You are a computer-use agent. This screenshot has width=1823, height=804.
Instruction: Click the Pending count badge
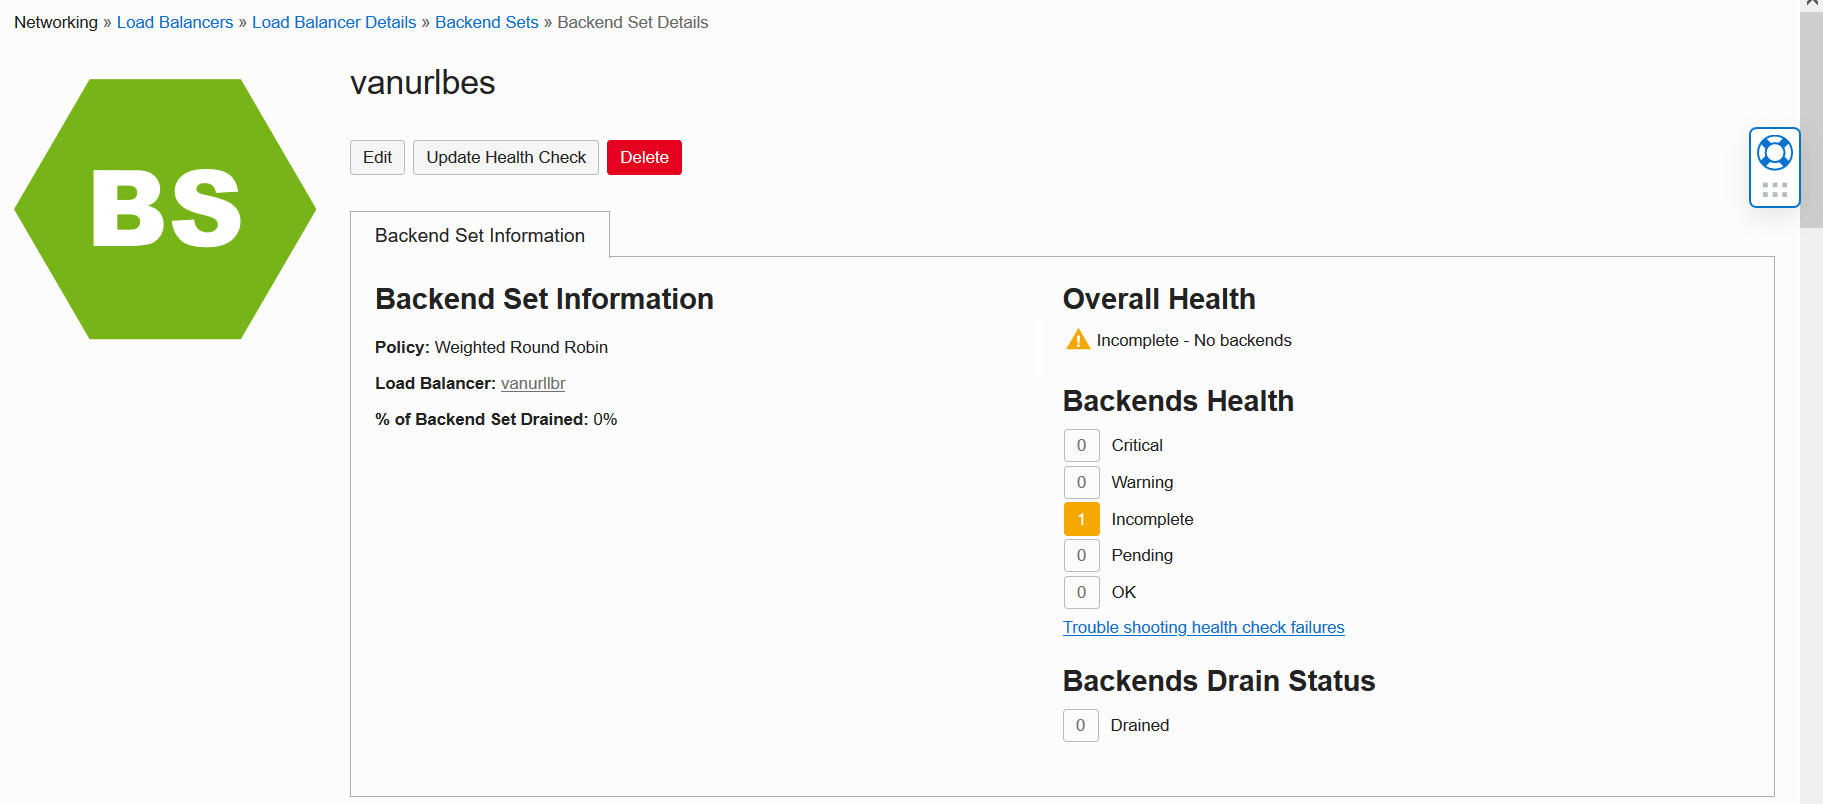pos(1081,555)
